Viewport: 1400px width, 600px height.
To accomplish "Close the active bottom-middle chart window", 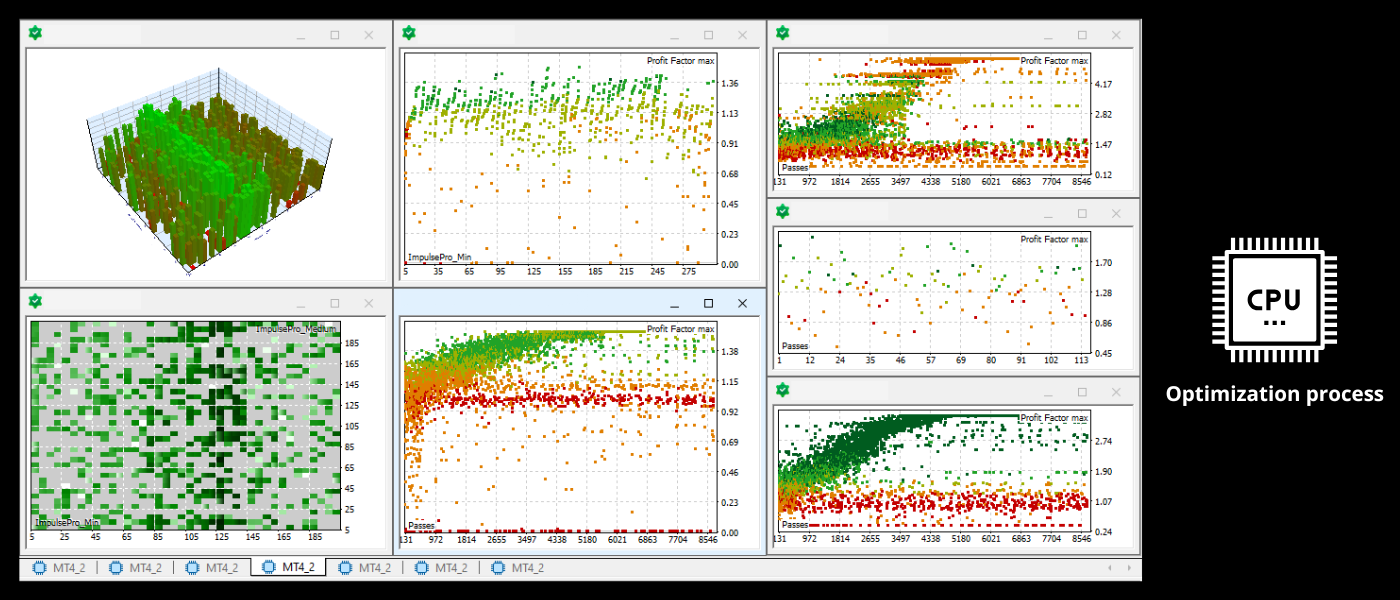I will coord(742,303).
